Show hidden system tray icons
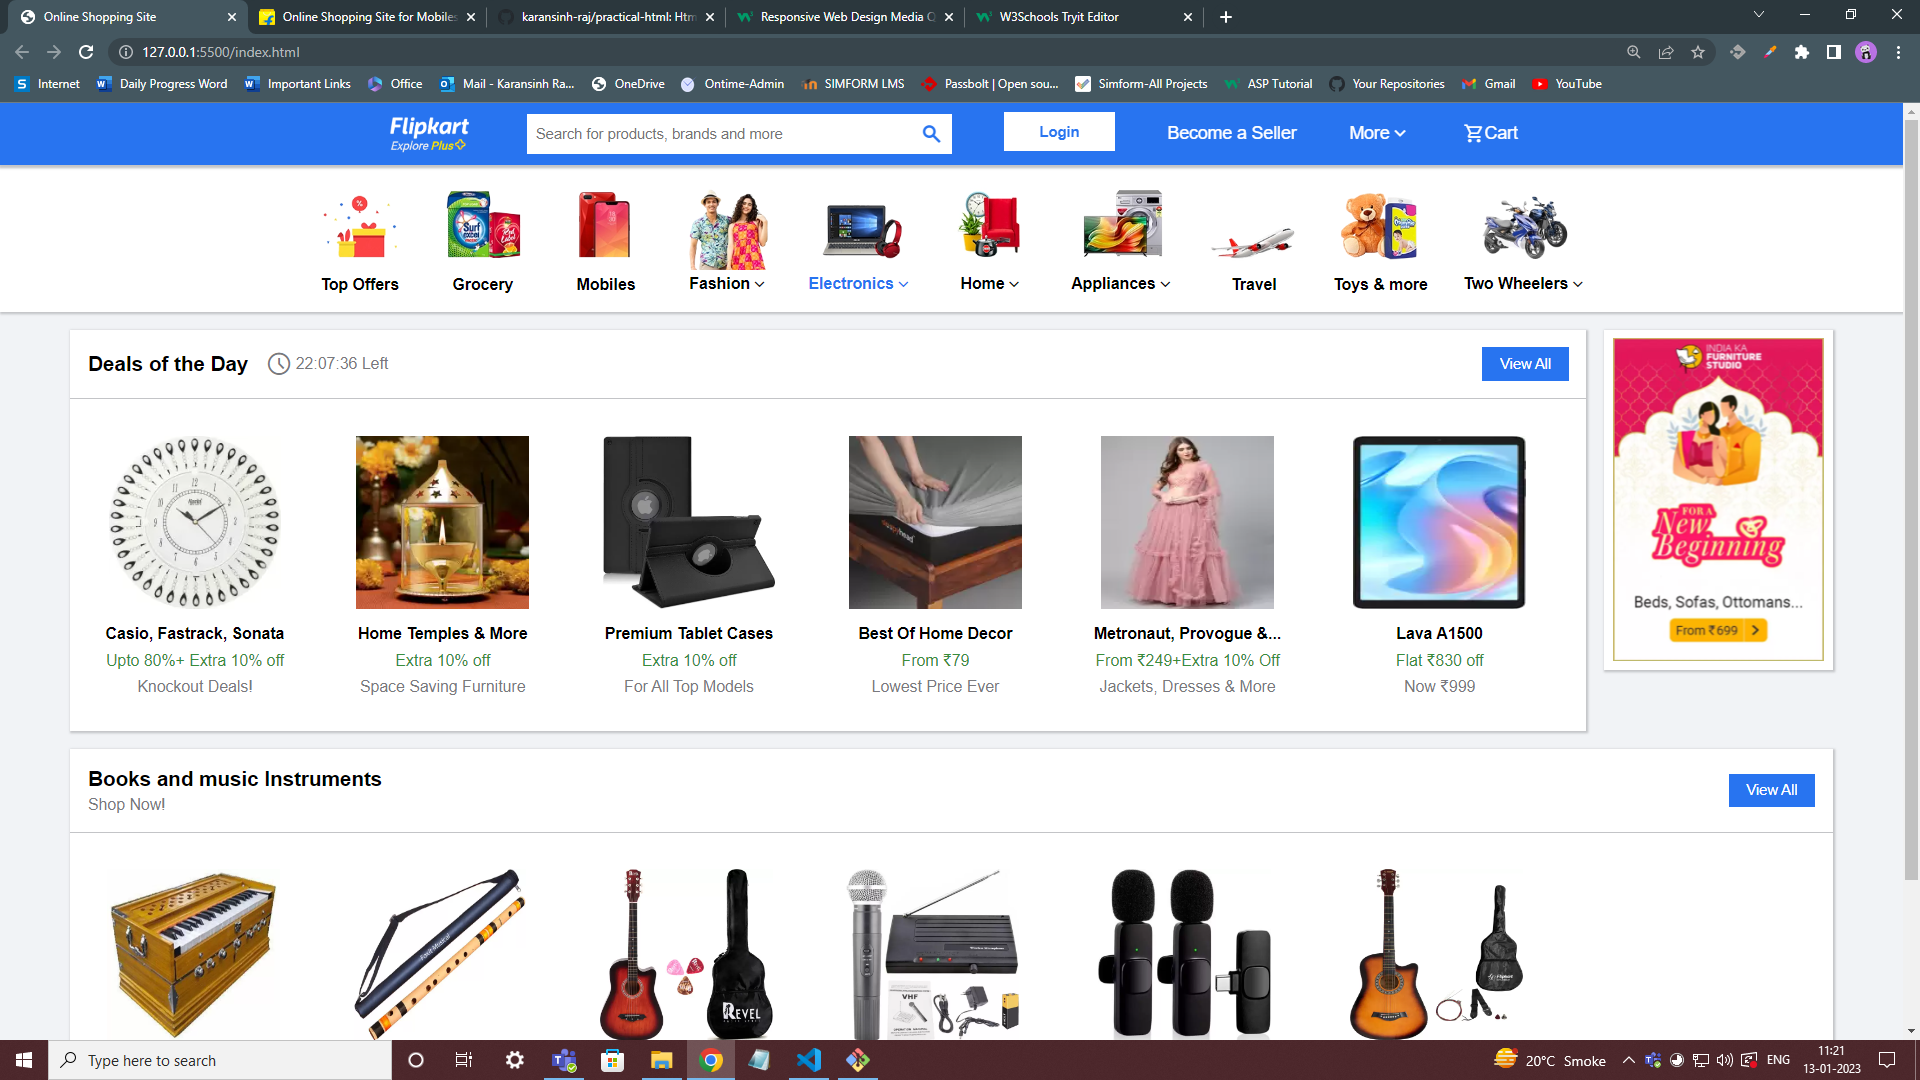Viewport: 1920px width, 1080px height. pyautogui.click(x=1629, y=1060)
